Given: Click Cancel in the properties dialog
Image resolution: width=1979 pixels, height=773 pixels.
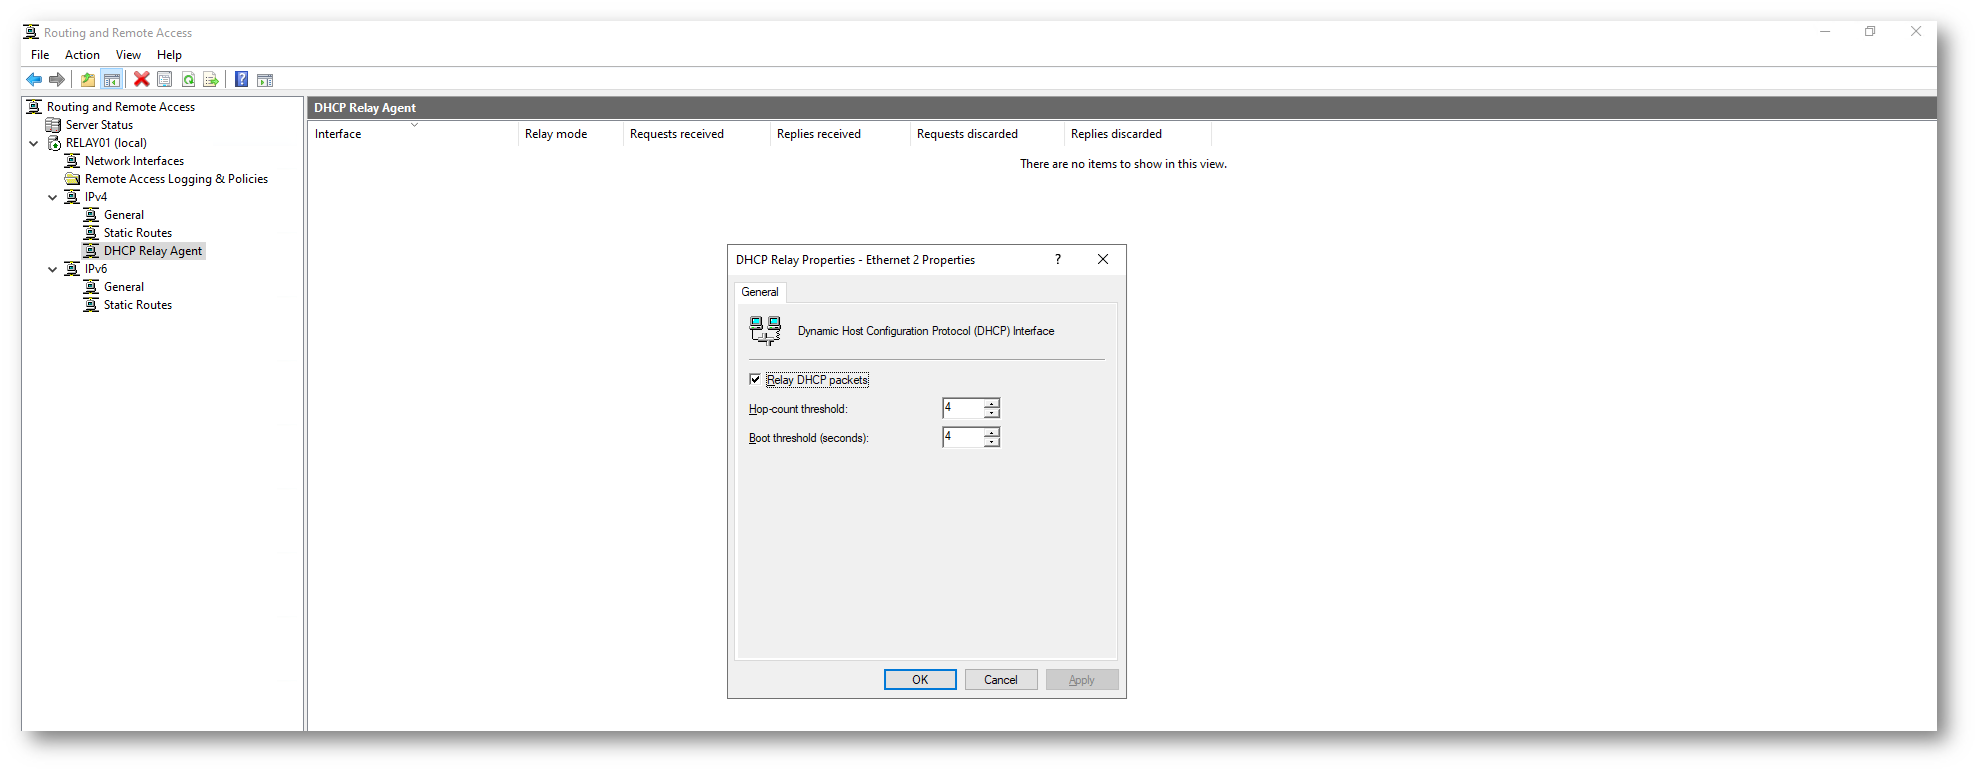Looking at the screenshot, I should [1000, 680].
